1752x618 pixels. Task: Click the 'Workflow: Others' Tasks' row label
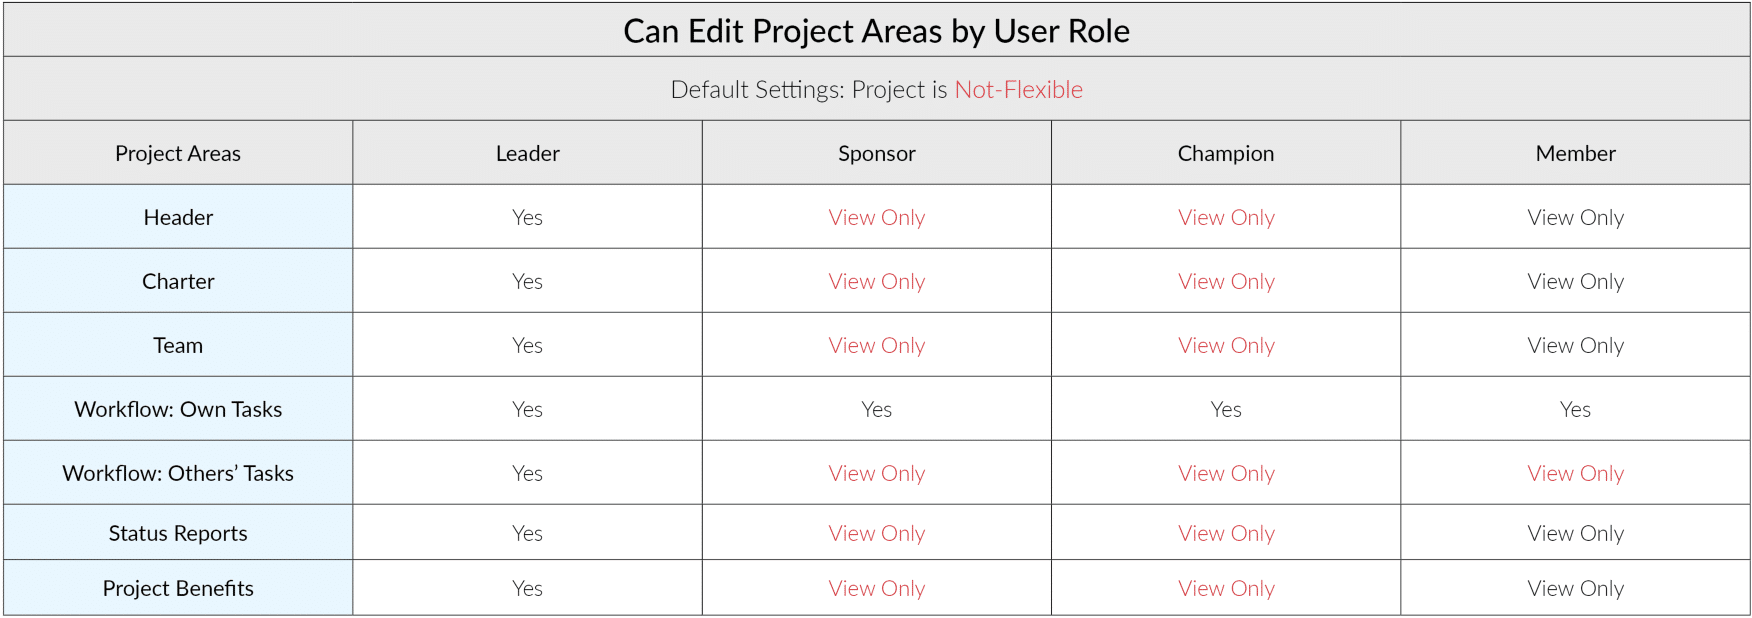(x=178, y=473)
